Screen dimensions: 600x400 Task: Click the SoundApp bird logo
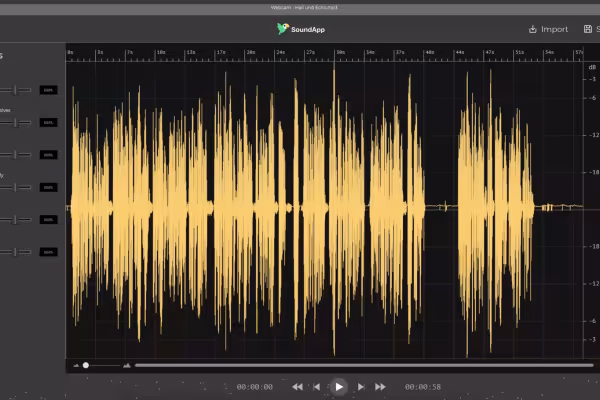click(283, 29)
